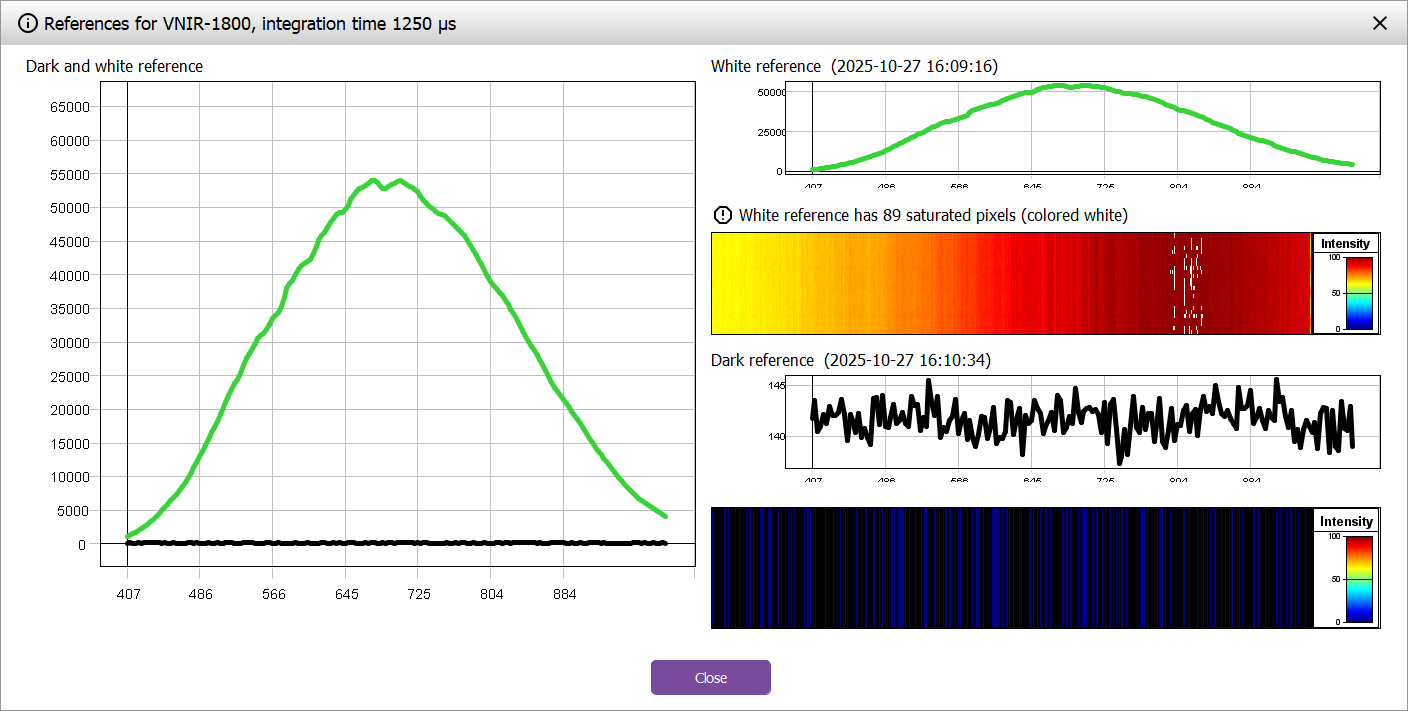1408x711 pixels.
Task: Click the 55000 y-axis label on large chart
Action: [70, 174]
